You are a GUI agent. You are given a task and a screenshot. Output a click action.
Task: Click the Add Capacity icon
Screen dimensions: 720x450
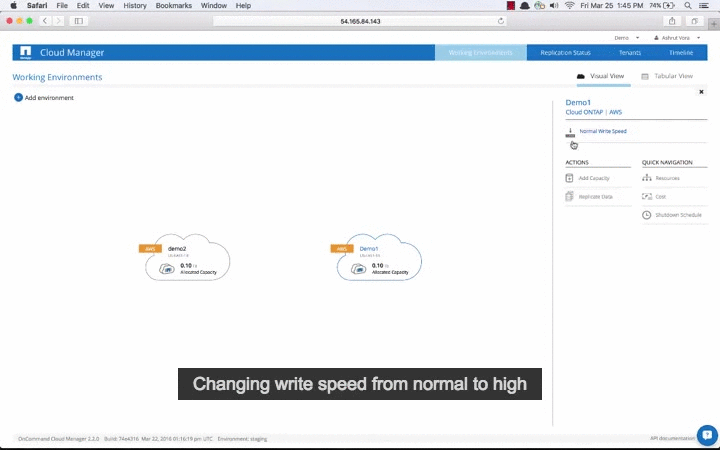click(x=569, y=178)
